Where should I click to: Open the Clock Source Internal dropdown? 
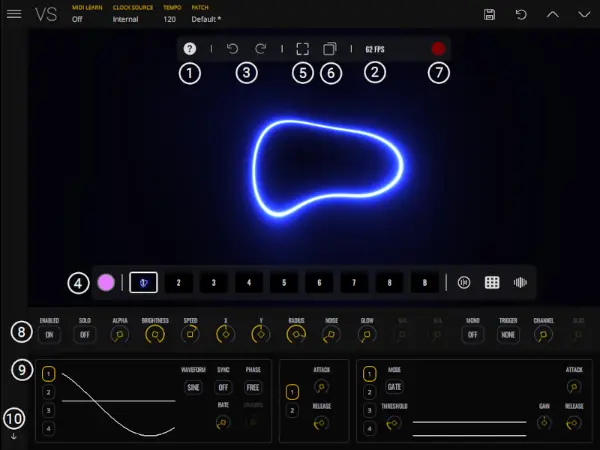(126, 19)
